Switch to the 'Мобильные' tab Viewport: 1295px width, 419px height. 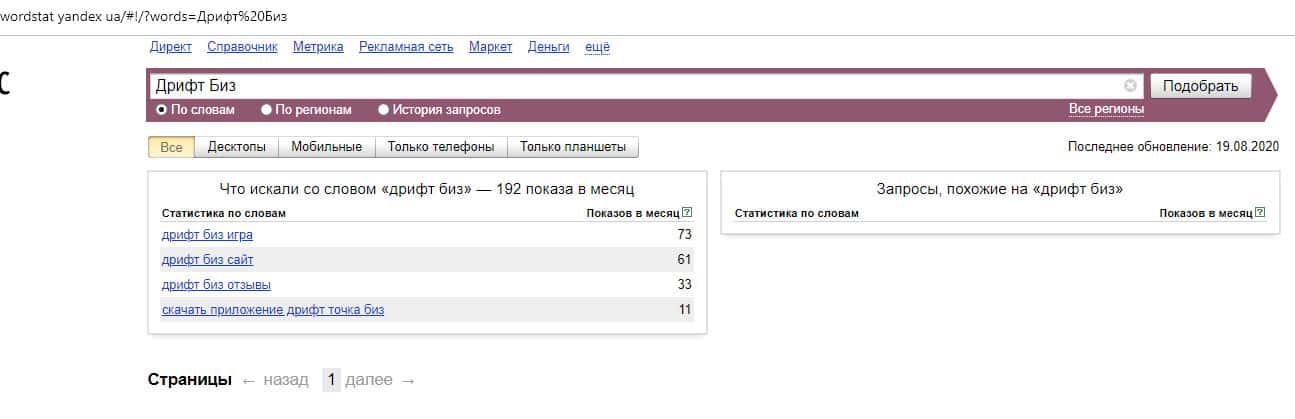tap(326, 147)
